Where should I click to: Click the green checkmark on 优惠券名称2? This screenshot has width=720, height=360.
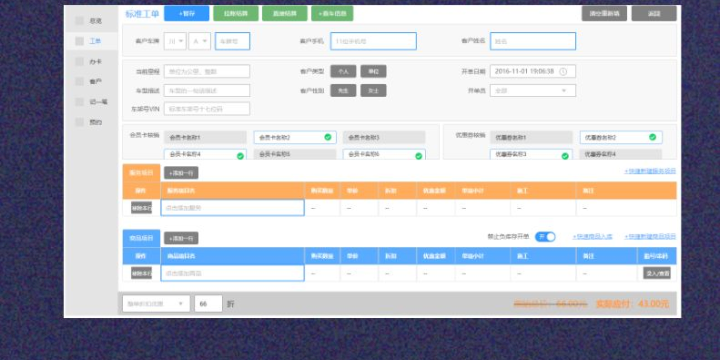(652, 137)
